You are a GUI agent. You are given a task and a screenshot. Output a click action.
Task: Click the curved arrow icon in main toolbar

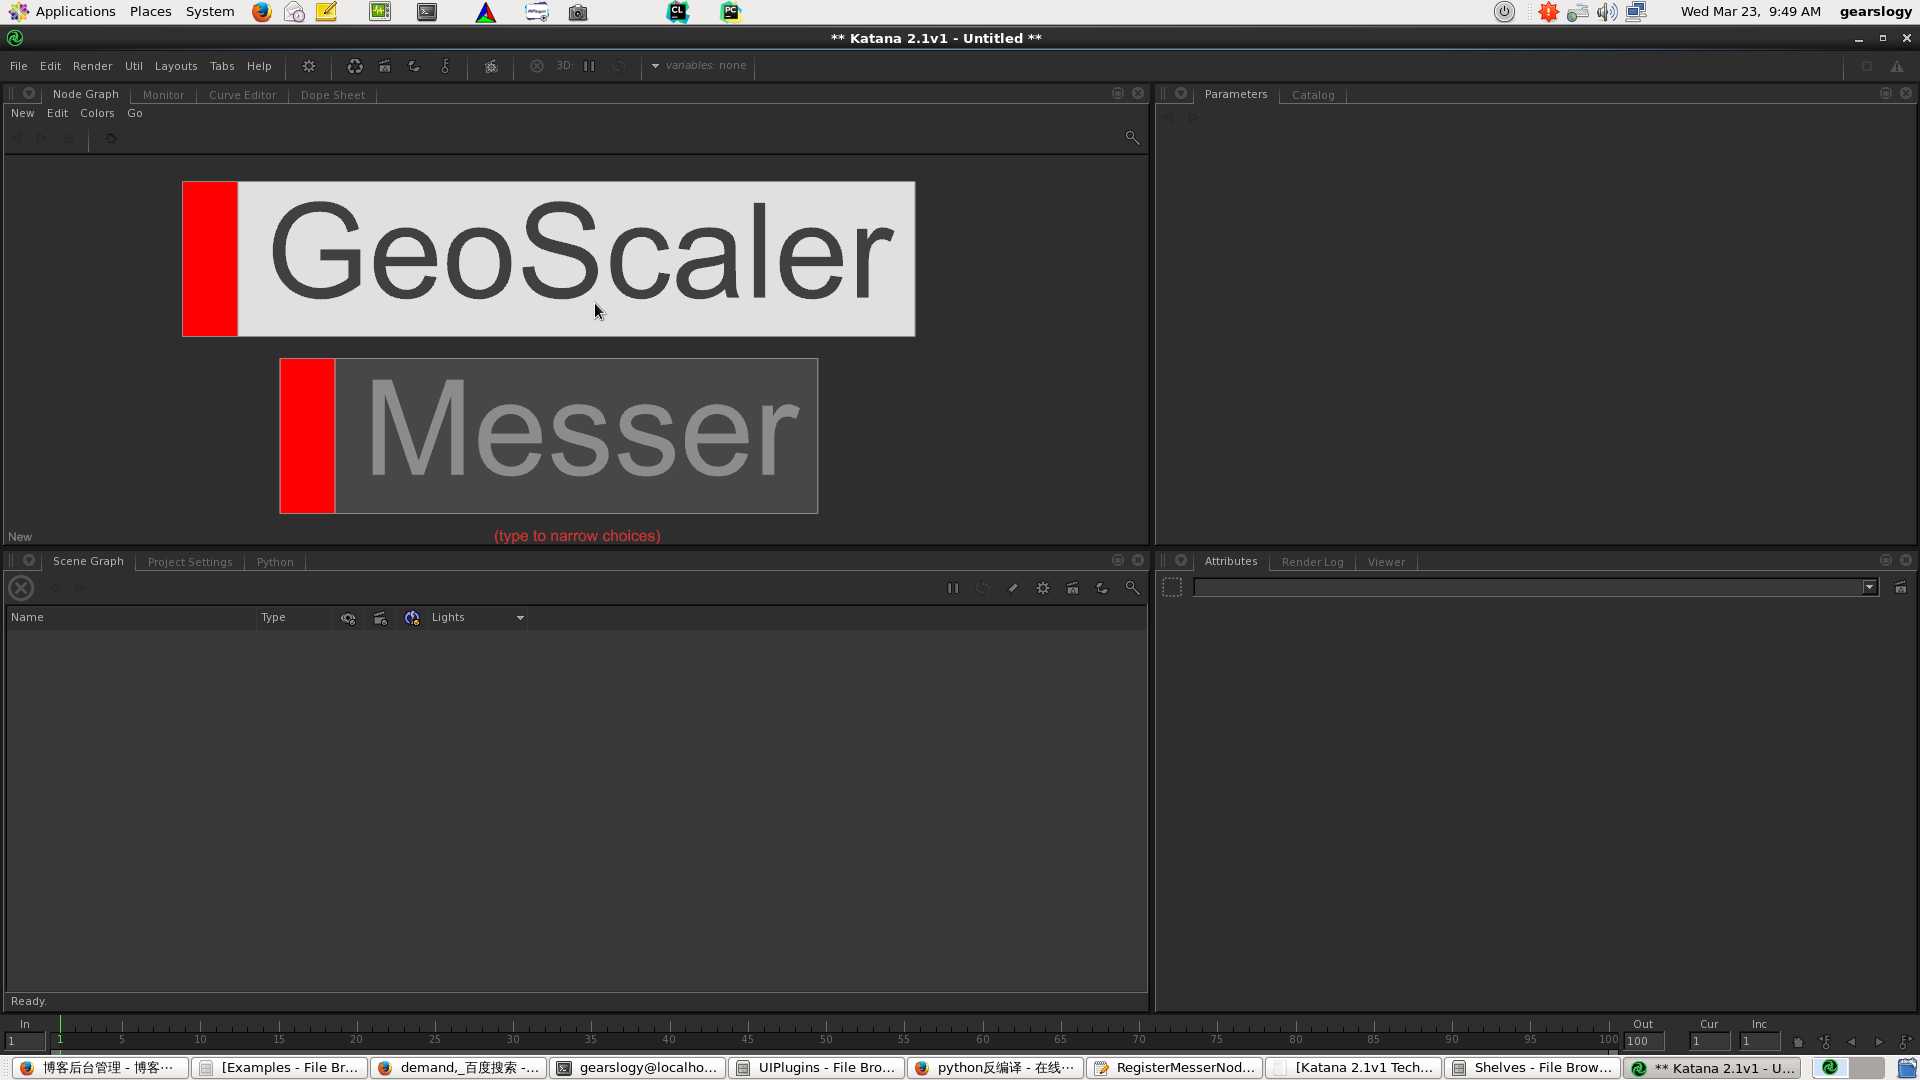pyautogui.click(x=414, y=66)
